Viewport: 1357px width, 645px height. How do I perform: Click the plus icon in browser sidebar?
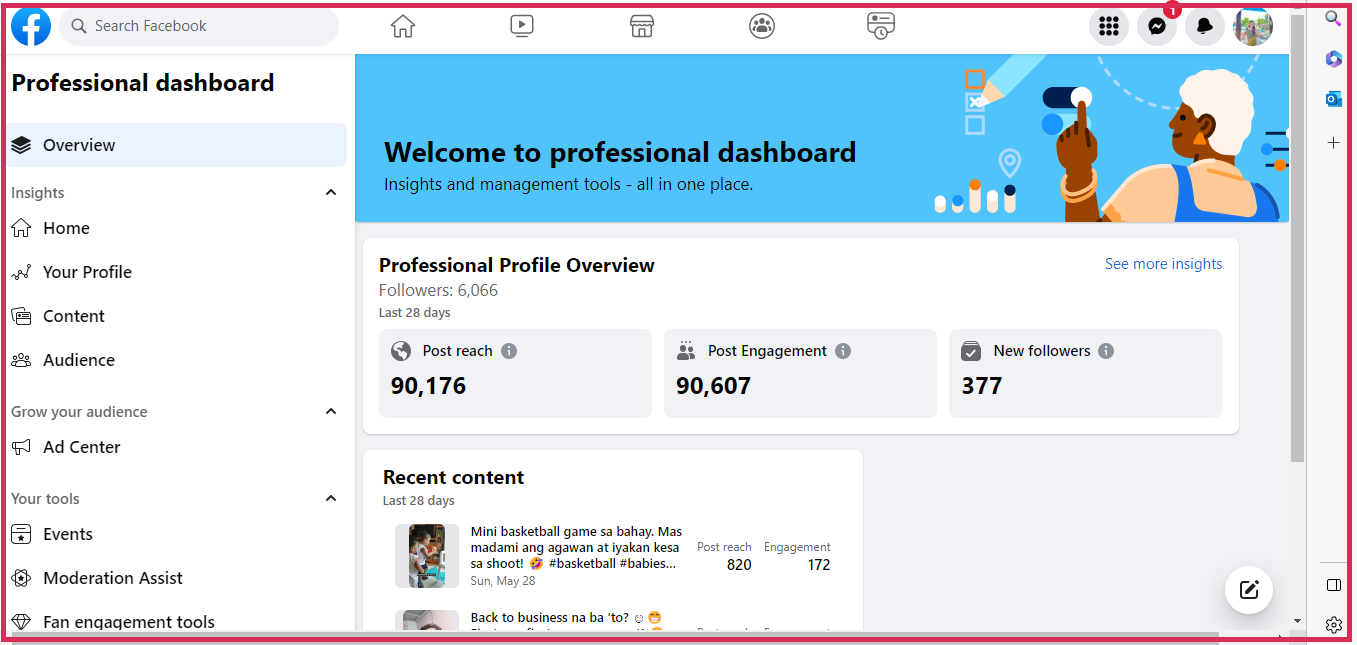tap(1333, 143)
